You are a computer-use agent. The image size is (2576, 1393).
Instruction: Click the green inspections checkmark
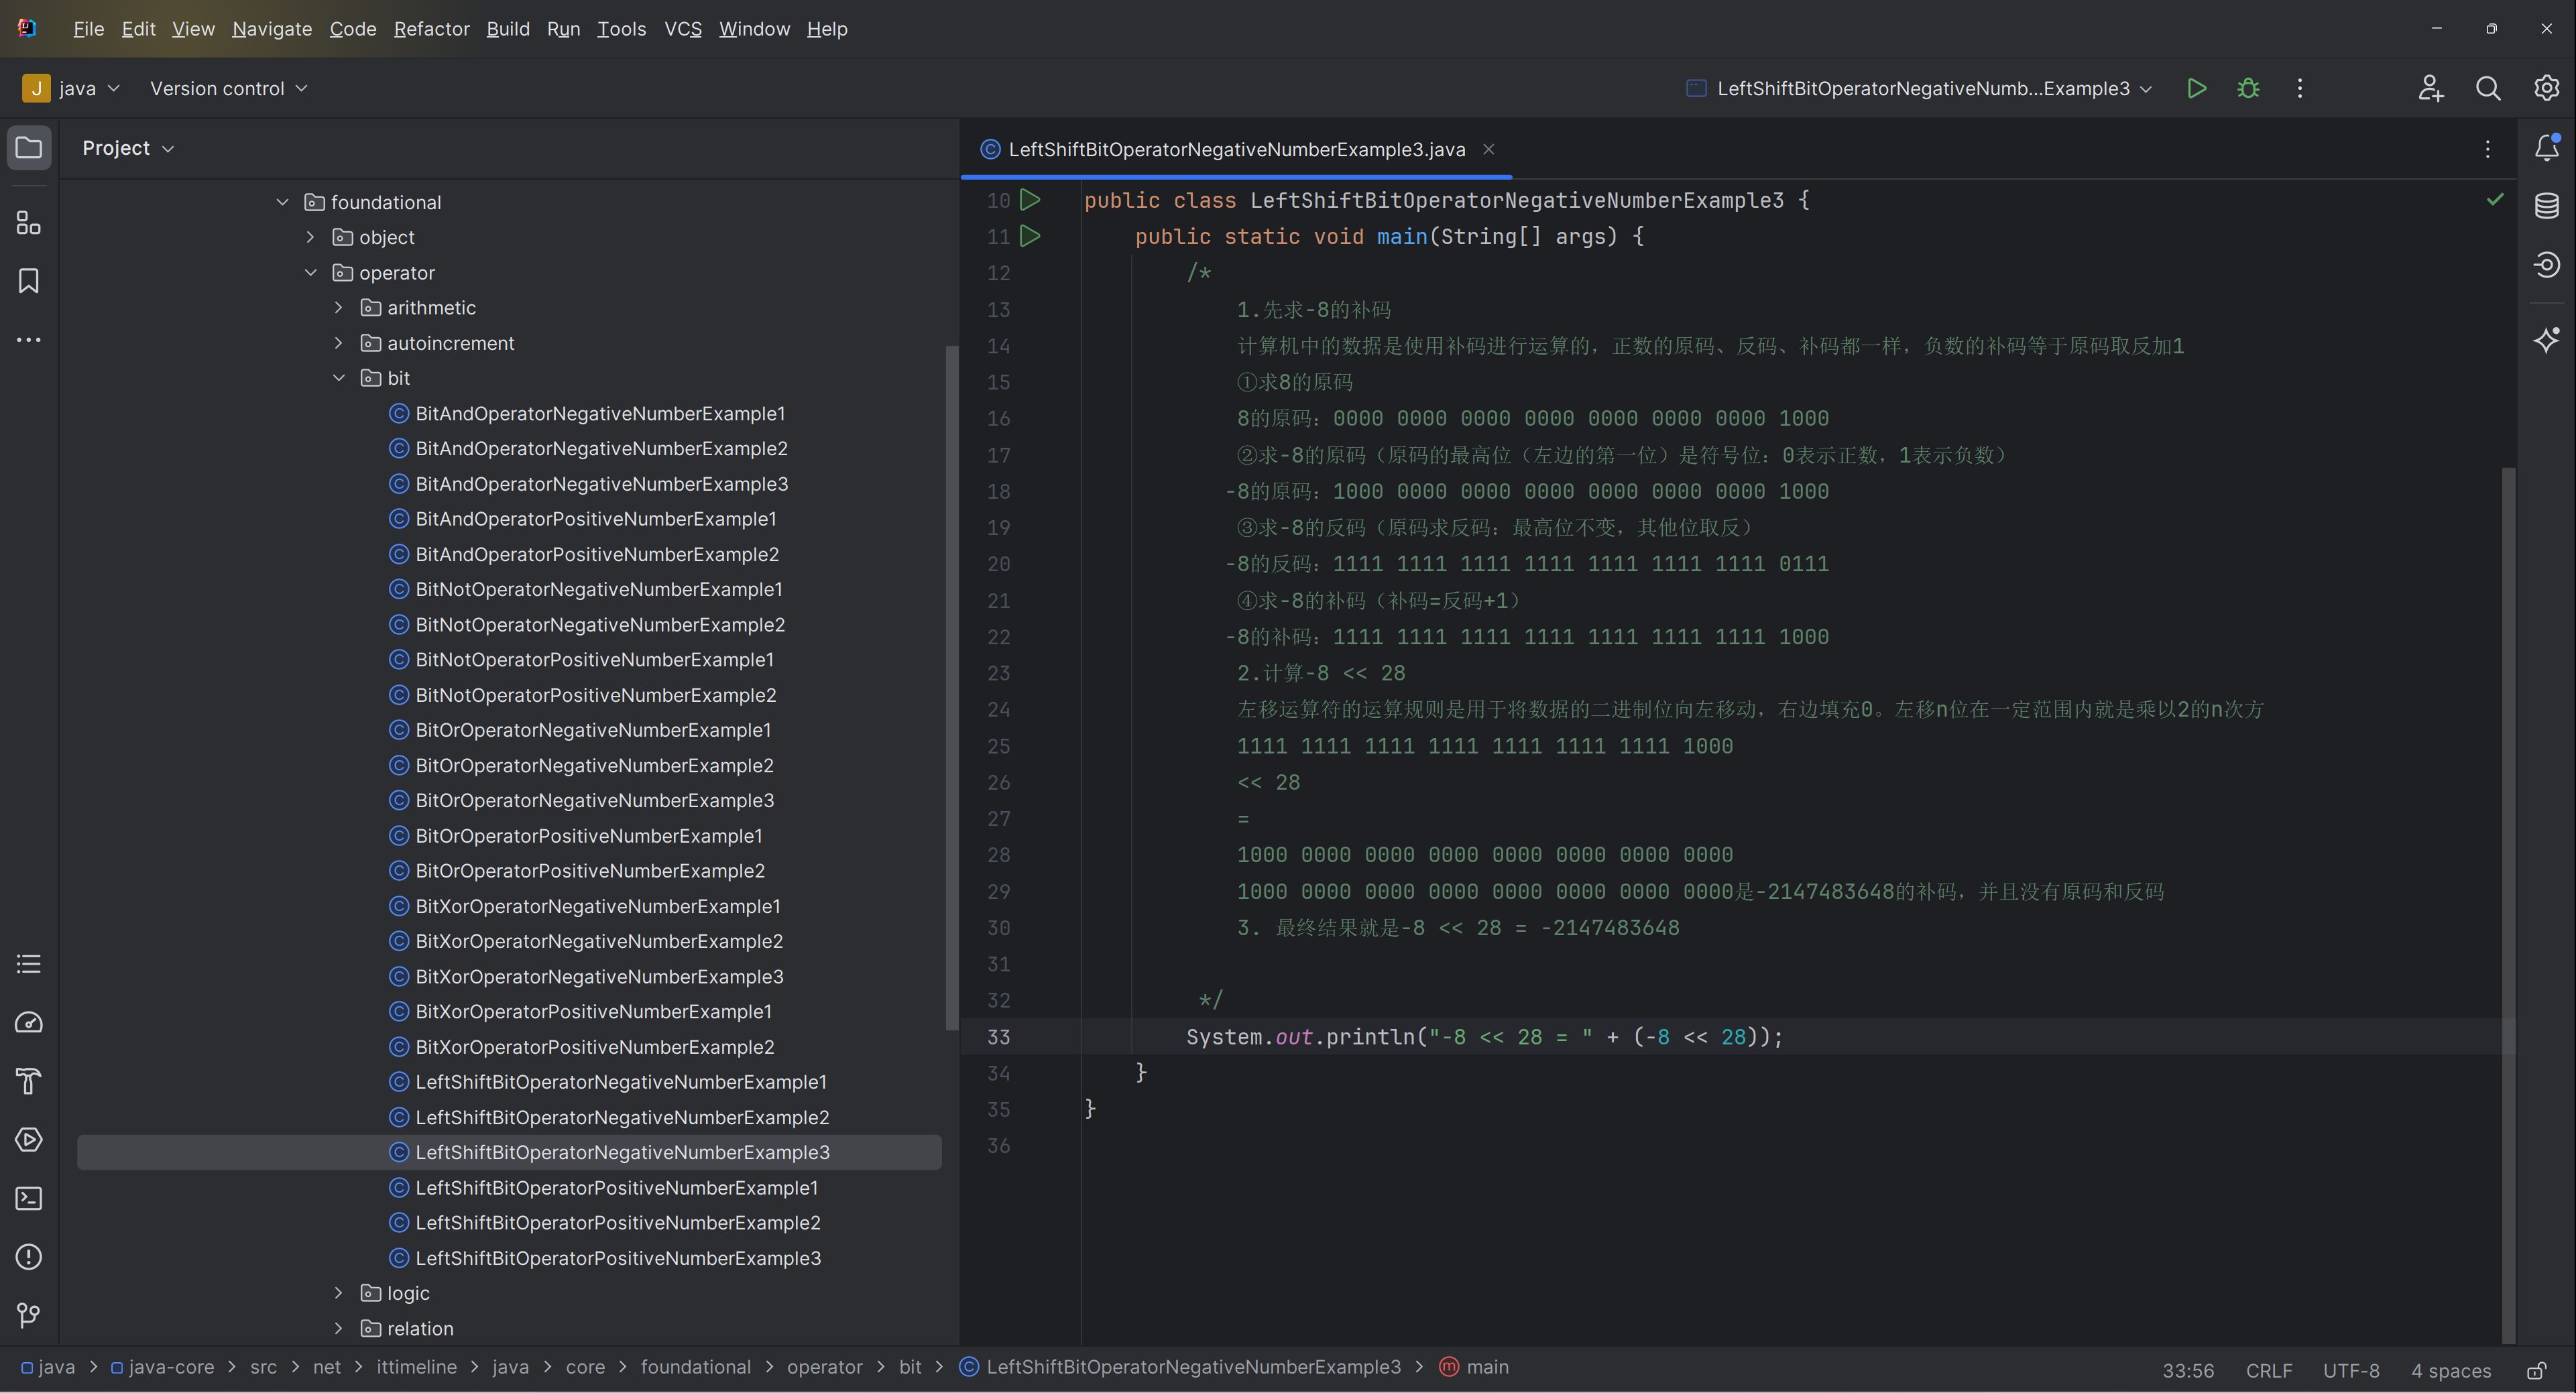point(2495,199)
